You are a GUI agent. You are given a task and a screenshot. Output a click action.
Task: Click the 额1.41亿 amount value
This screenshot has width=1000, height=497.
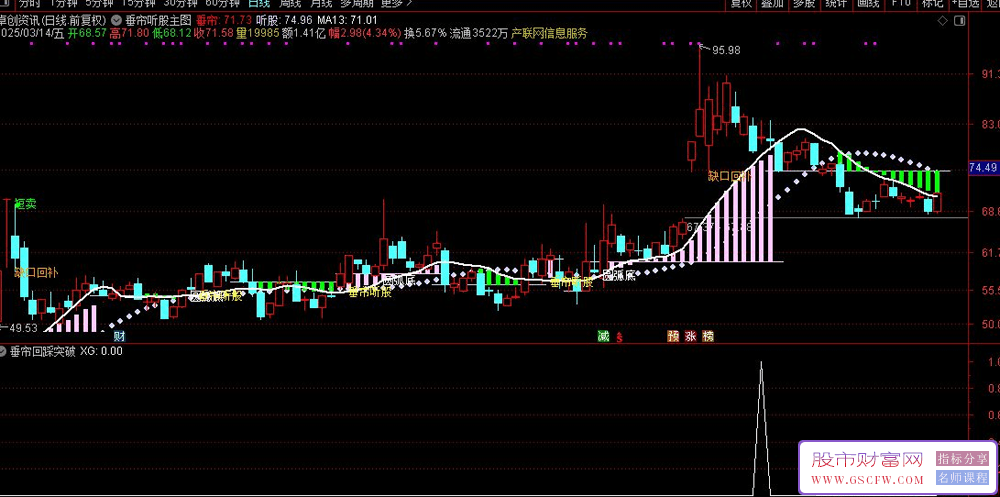(x=306, y=33)
